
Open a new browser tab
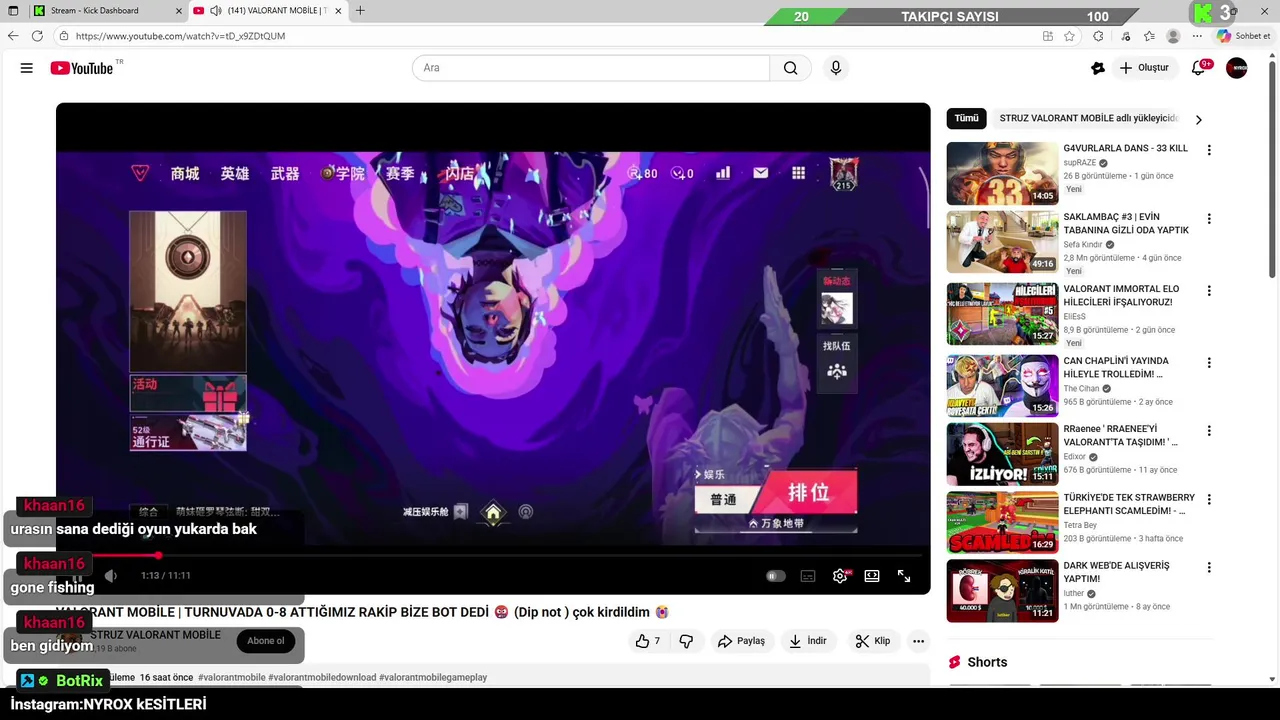tap(360, 11)
